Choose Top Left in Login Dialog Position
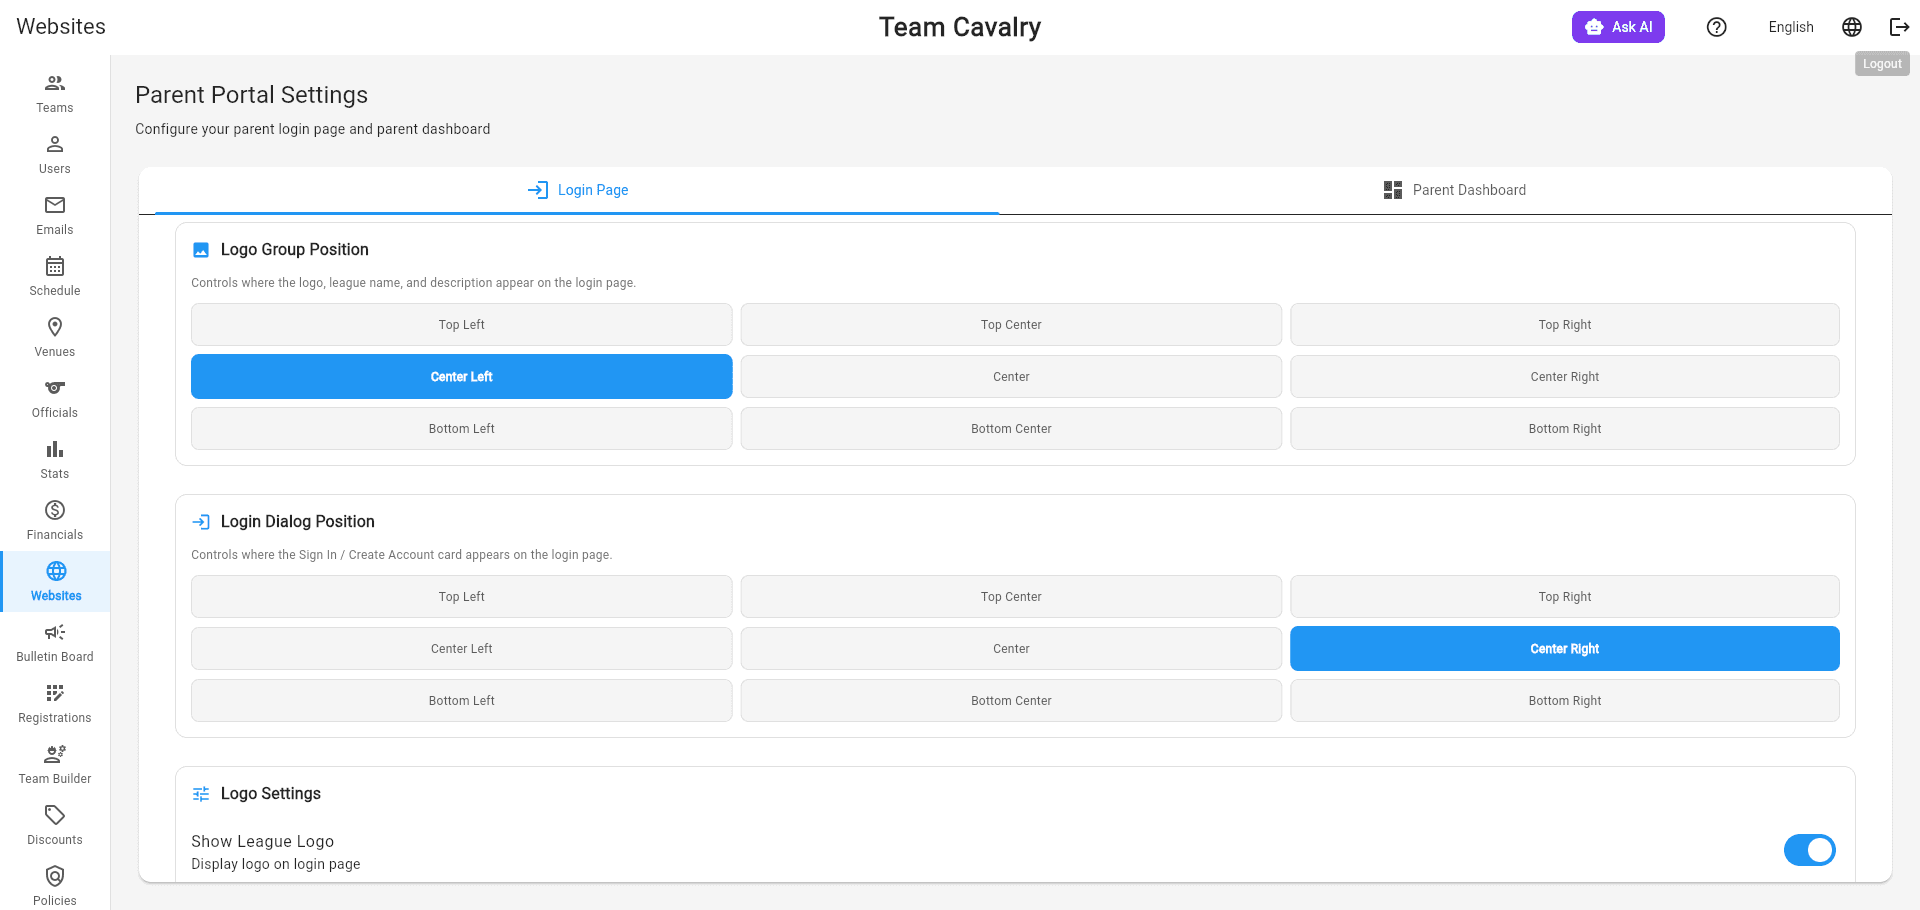The height and width of the screenshot is (910, 1920). coord(462,597)
